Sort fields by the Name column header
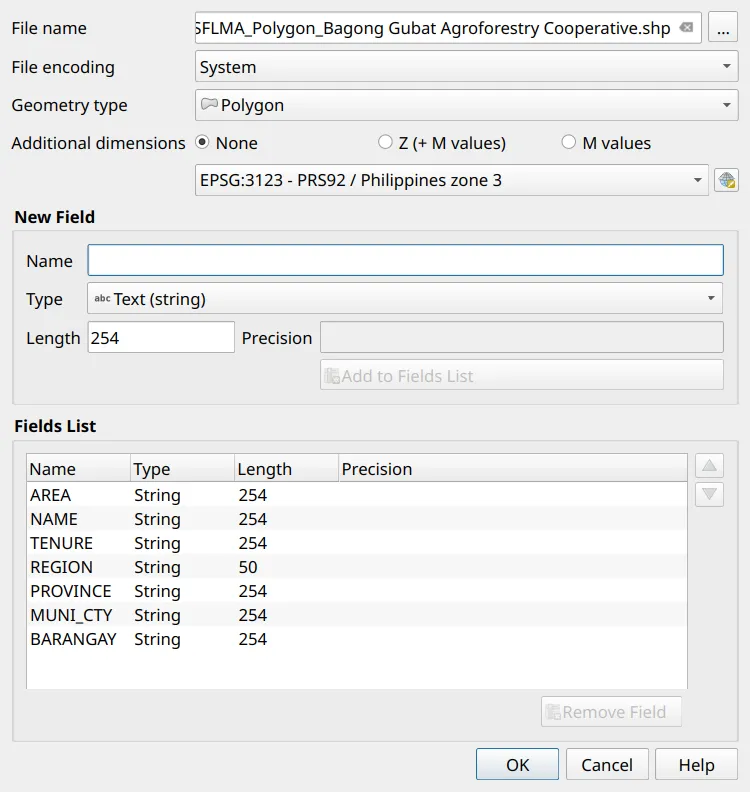This screenshot has width=750, height=792. coord(79,468)
